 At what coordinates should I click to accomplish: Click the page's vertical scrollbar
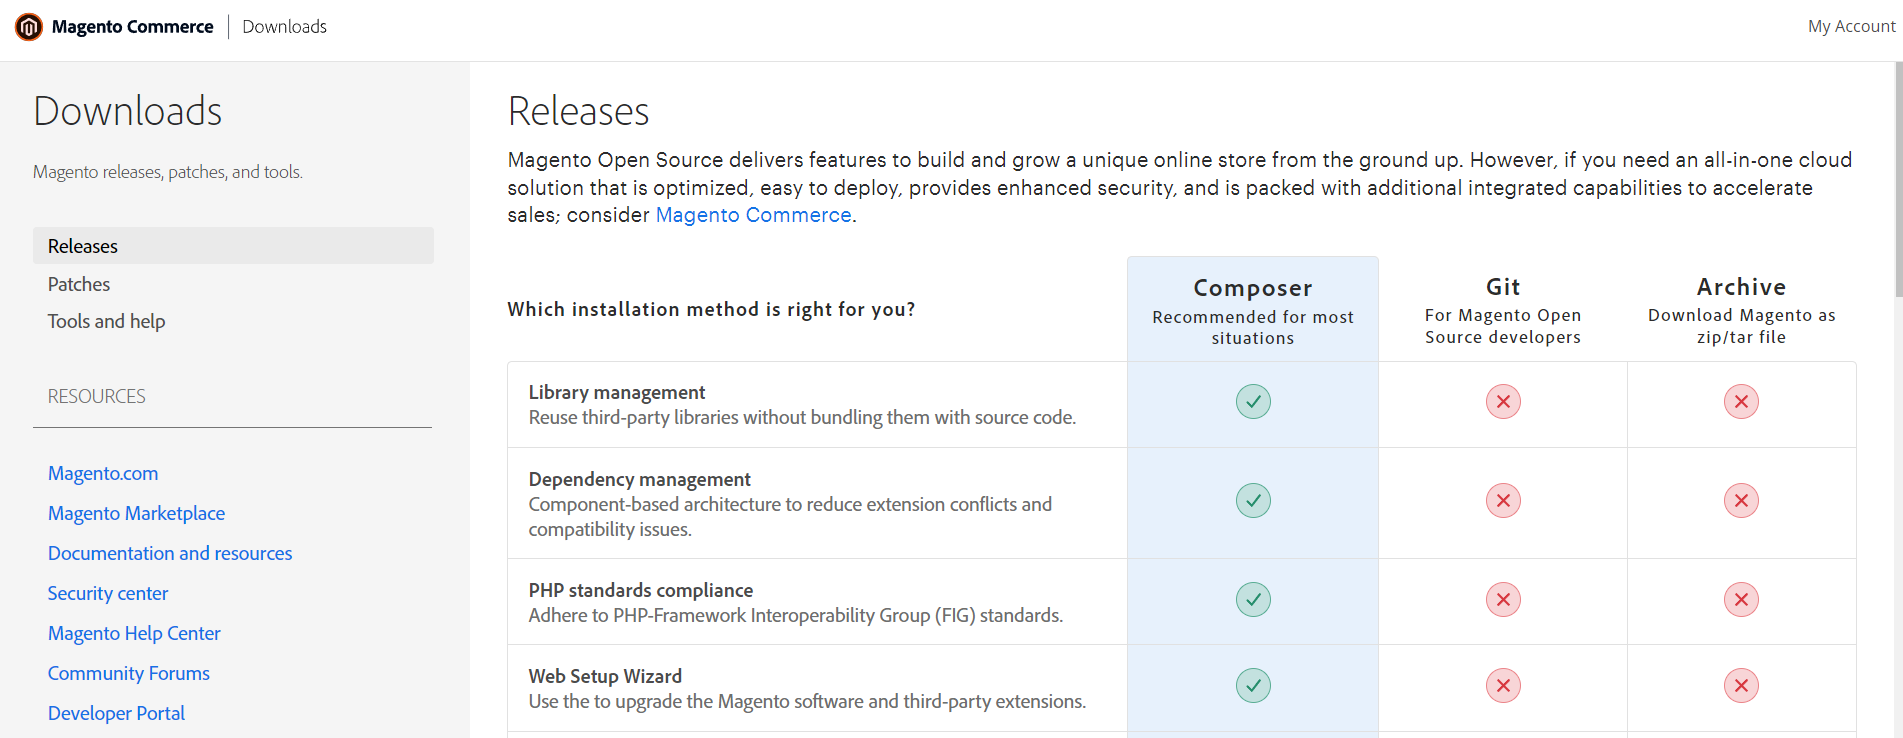click(x=1897, y=180)
